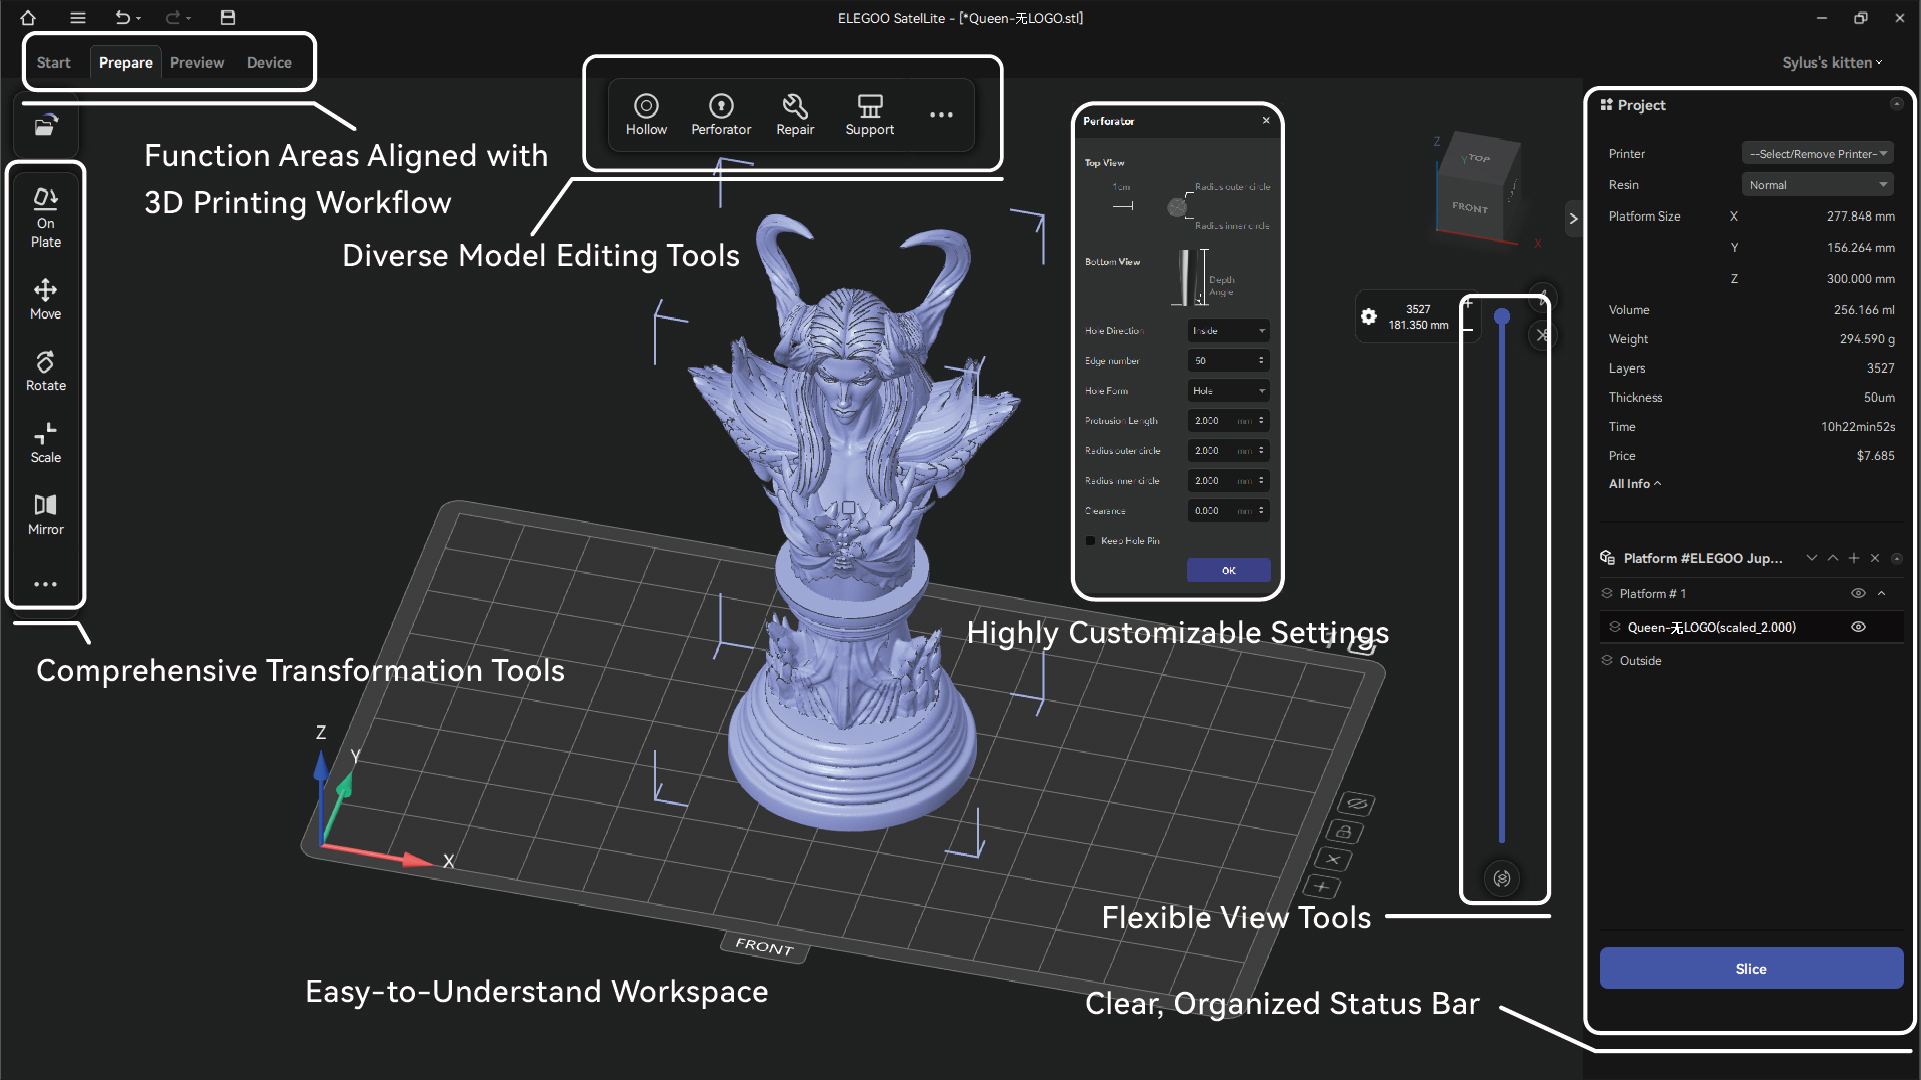This screenshot has height=1080, width=1921.
Task: Open the Perforator tool
Action: 721,115
